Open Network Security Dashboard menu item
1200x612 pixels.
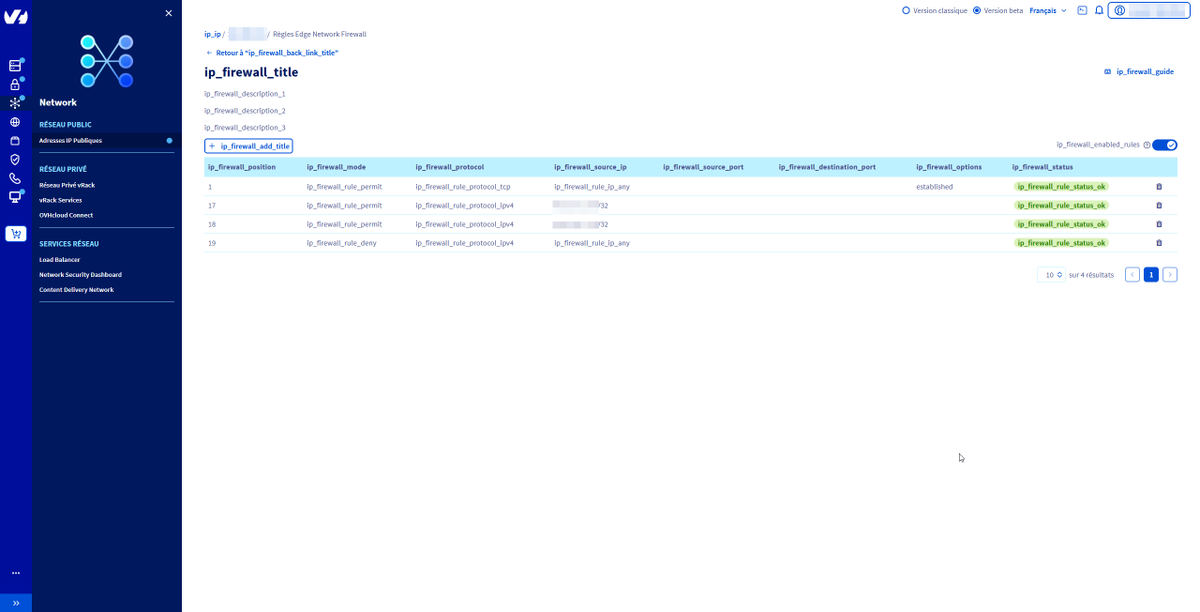pos(80,275)
